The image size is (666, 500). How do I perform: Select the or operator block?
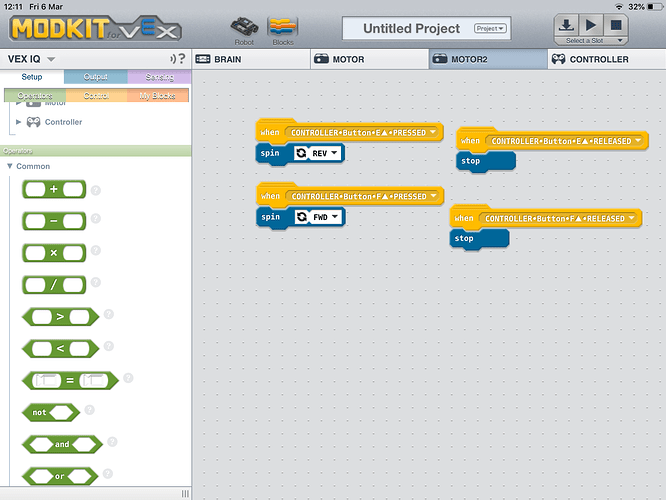click(60, 476)
